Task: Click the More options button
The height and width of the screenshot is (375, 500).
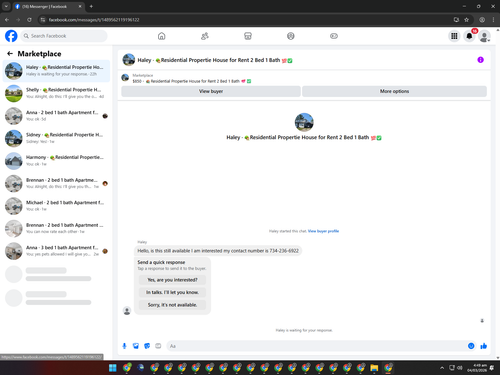Action: pos(394,91)
